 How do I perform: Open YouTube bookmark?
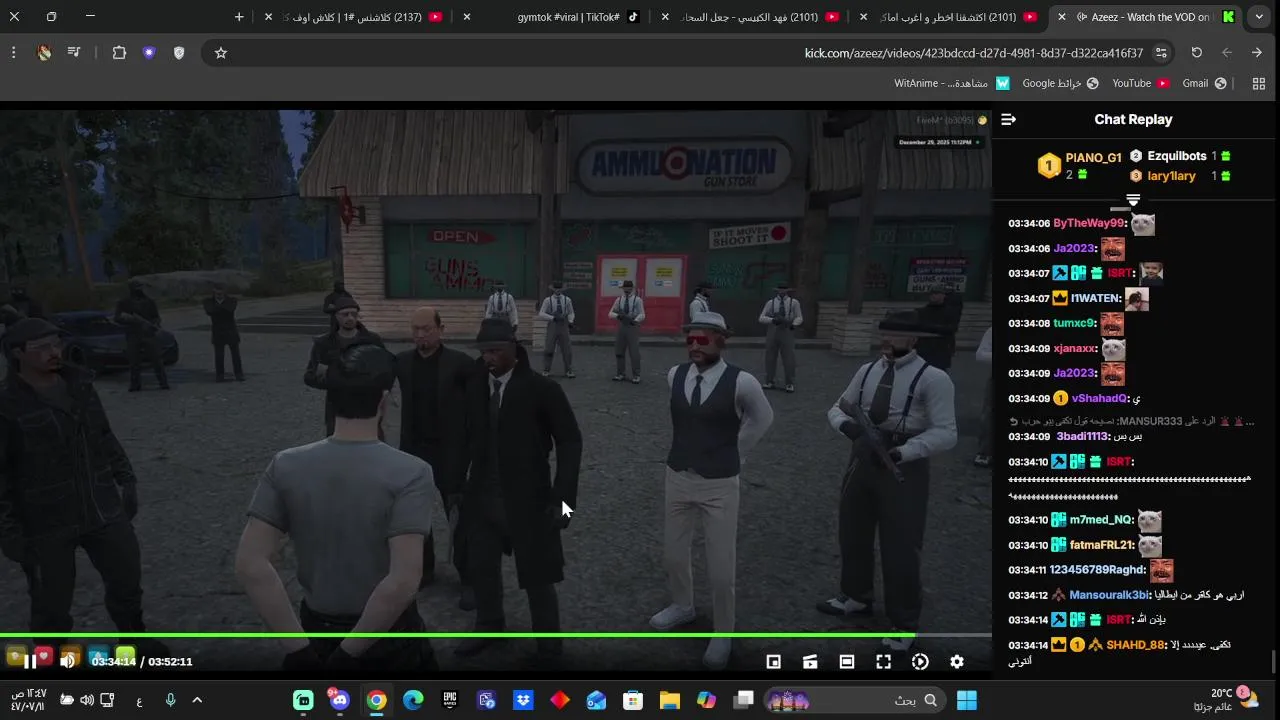coord(1140,83)
